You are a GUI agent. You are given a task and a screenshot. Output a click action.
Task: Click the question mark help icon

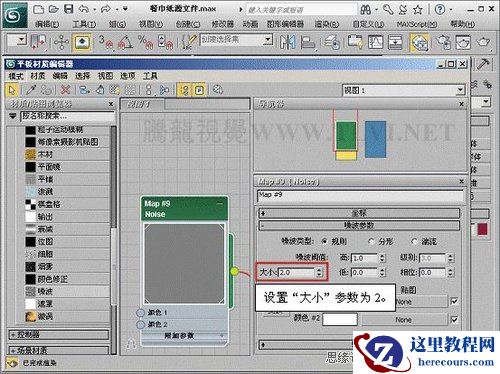coord(440,9)
